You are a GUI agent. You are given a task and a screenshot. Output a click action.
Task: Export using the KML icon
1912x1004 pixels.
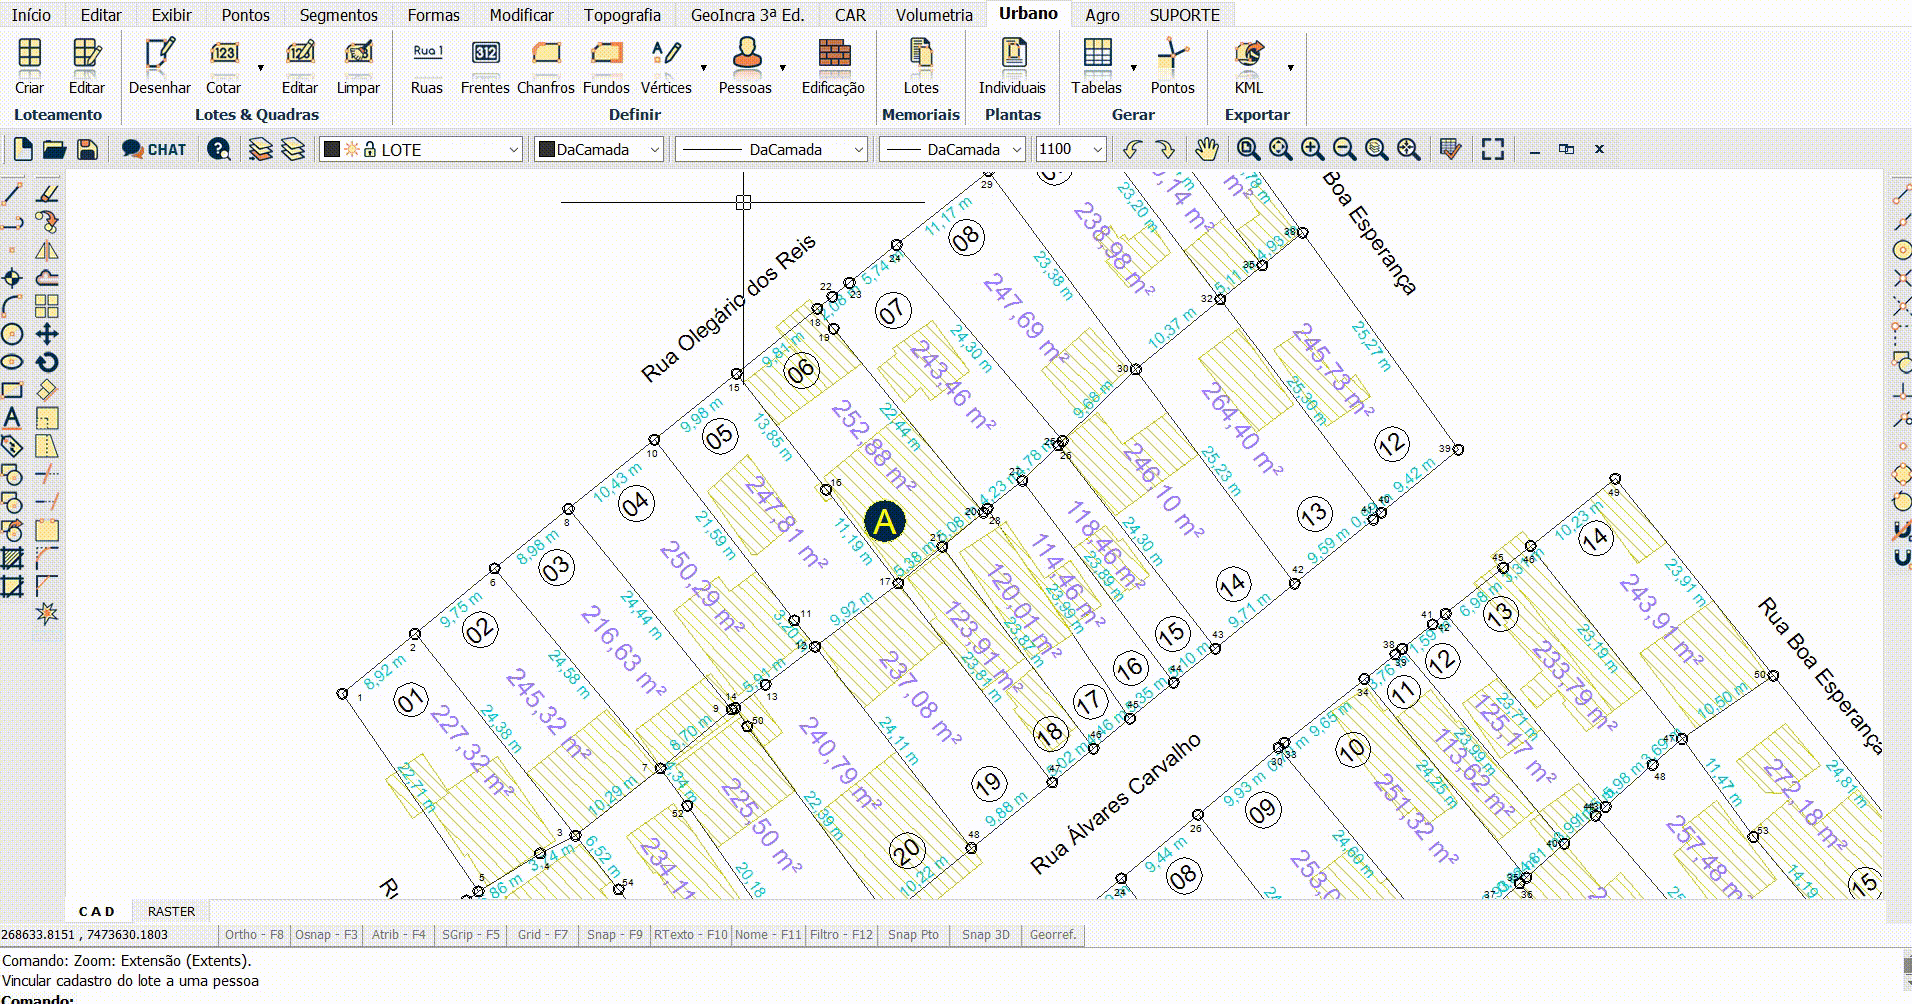pyautogui.click(x=1248, y=54)
